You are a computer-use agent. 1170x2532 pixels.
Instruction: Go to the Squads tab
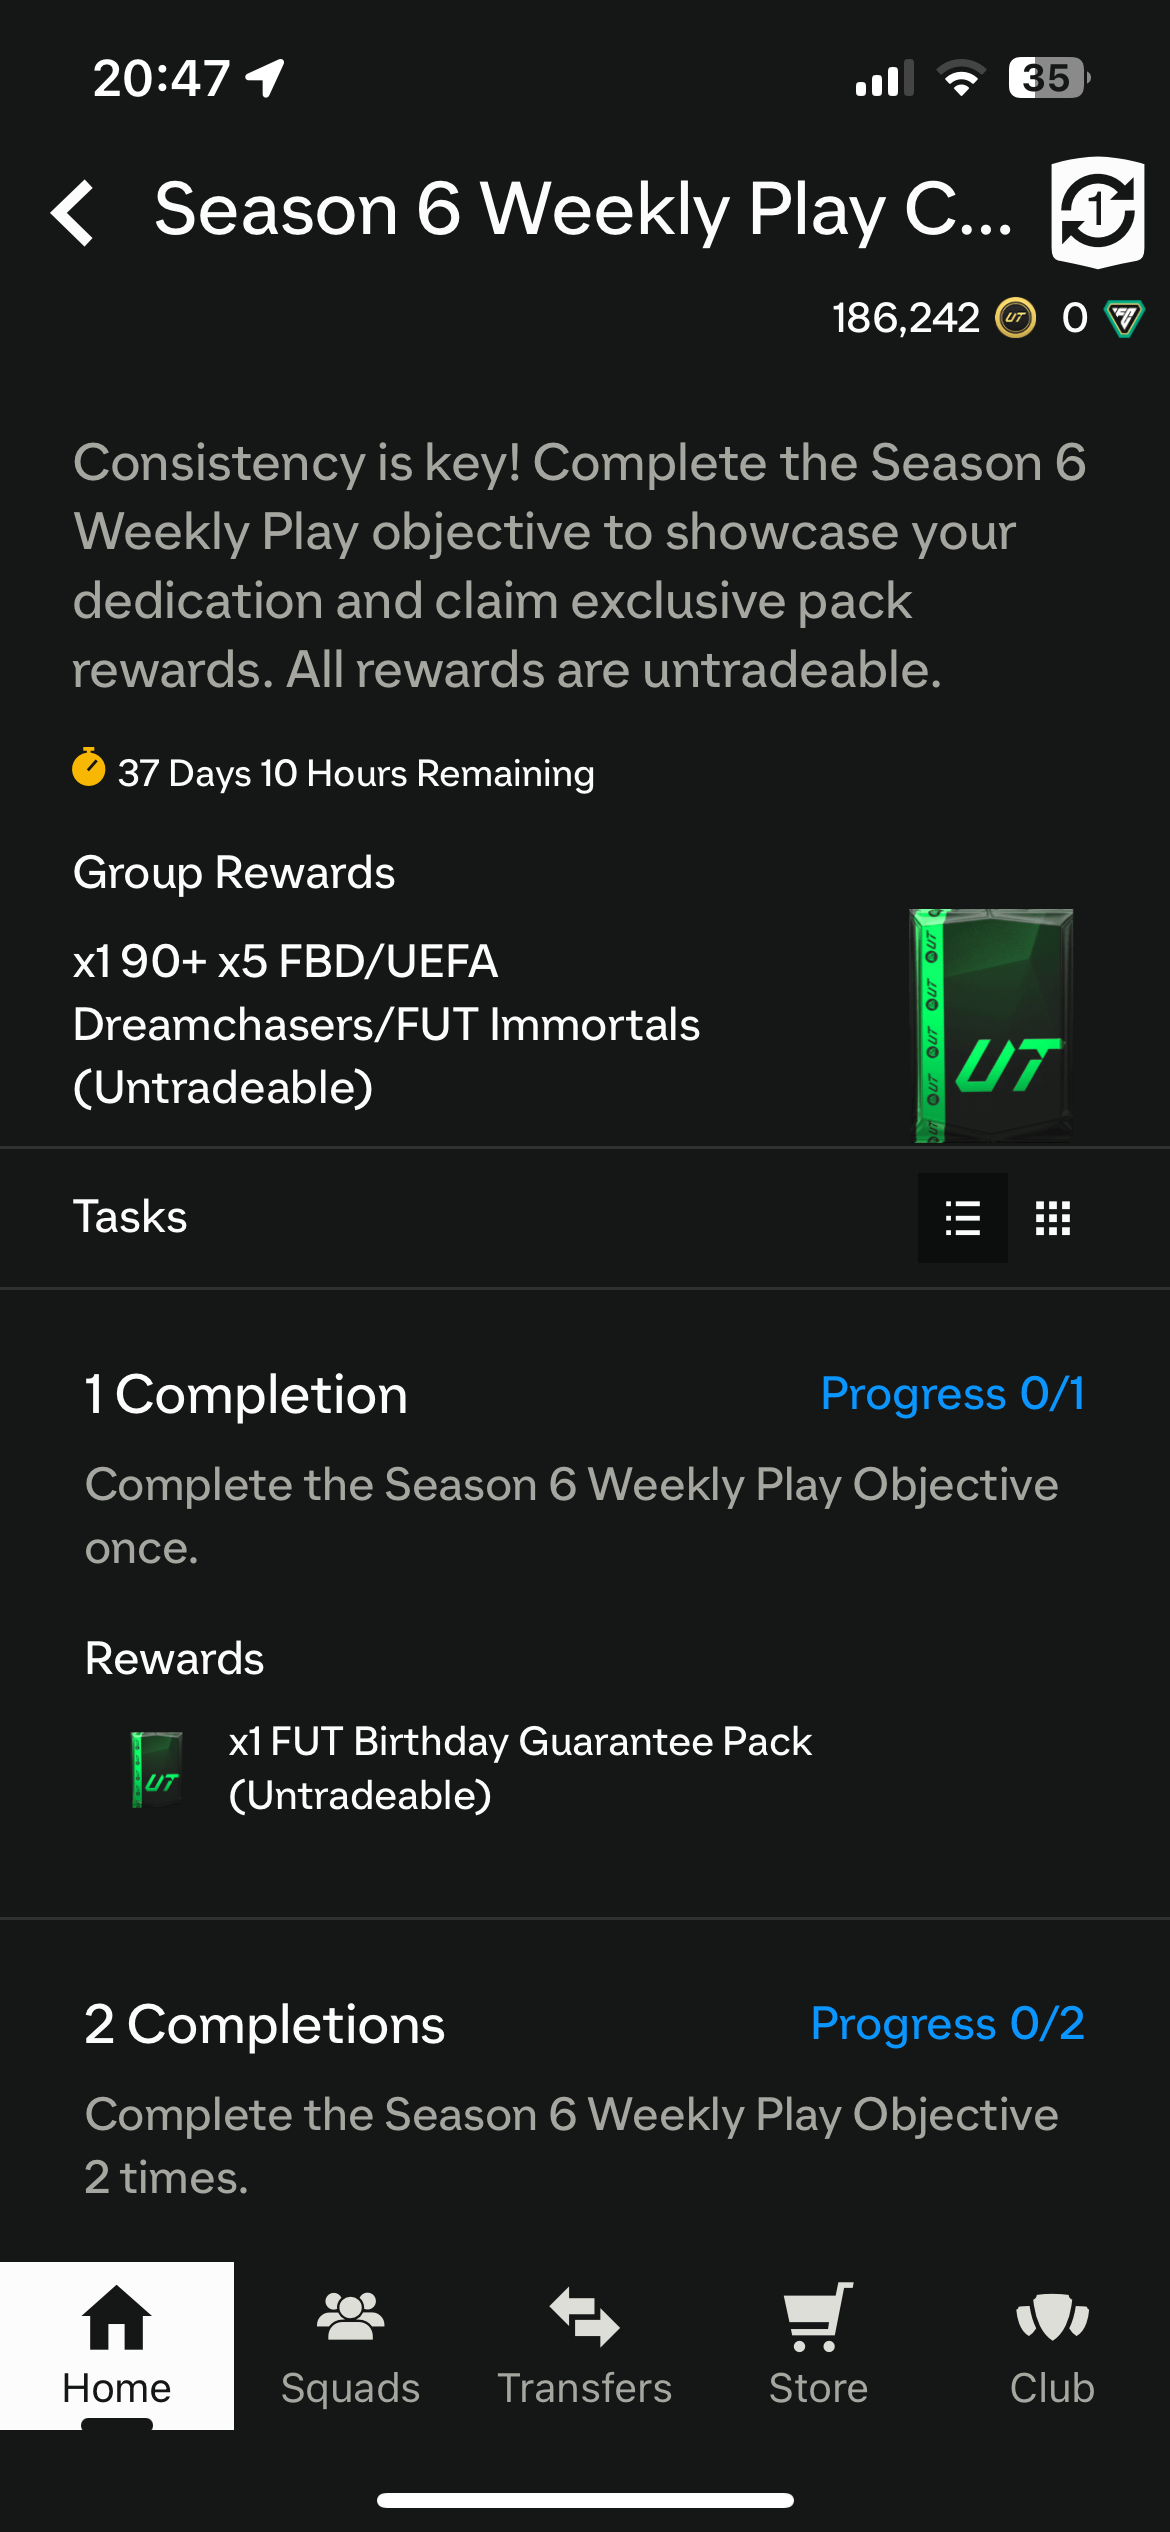(x=350, y=2345)
